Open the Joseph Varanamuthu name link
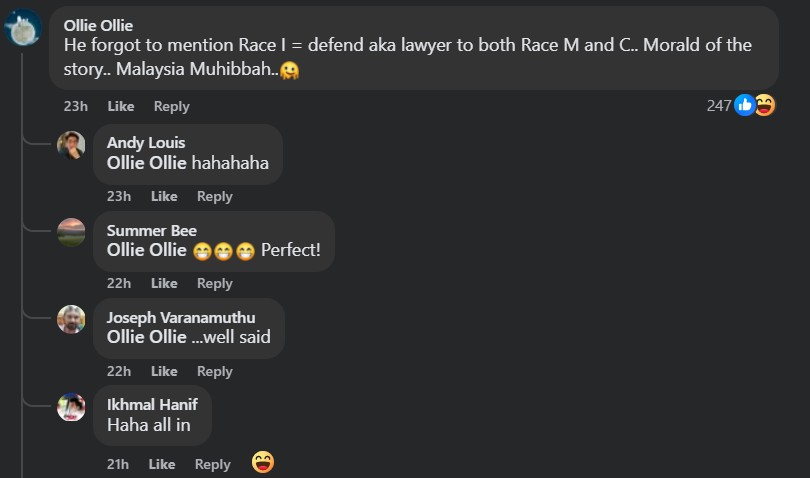Screen dimensions: 810x478 [181, 317]
